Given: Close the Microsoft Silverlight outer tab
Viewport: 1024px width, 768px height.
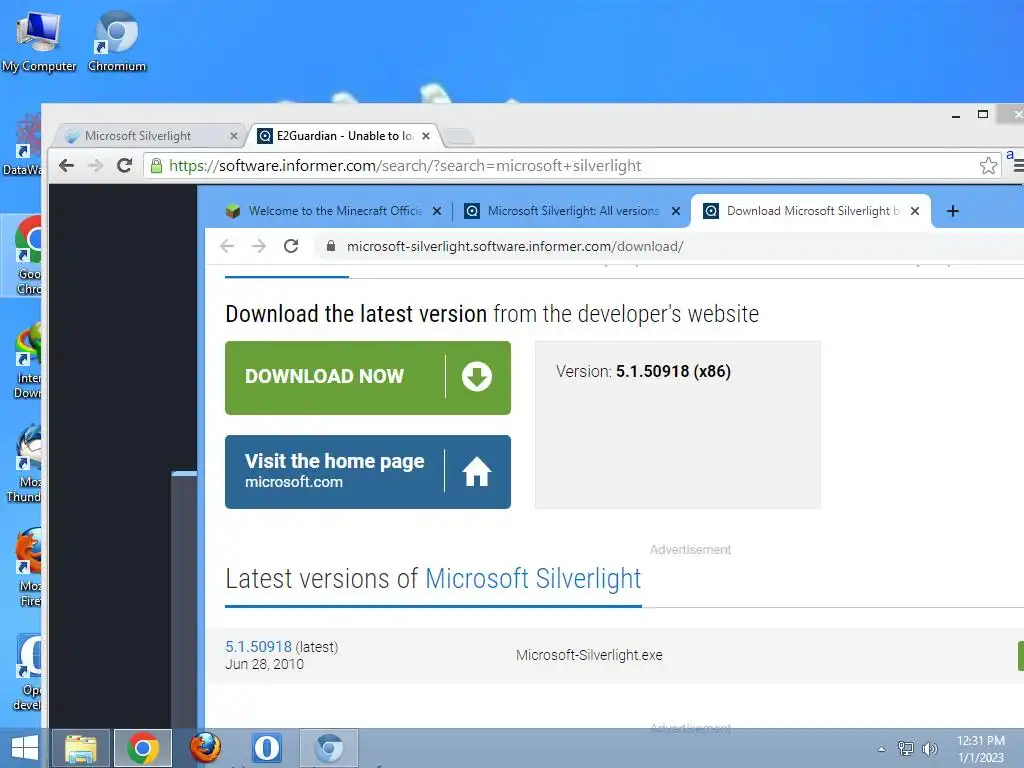Looking at the screenshot, I should [234, 136].
